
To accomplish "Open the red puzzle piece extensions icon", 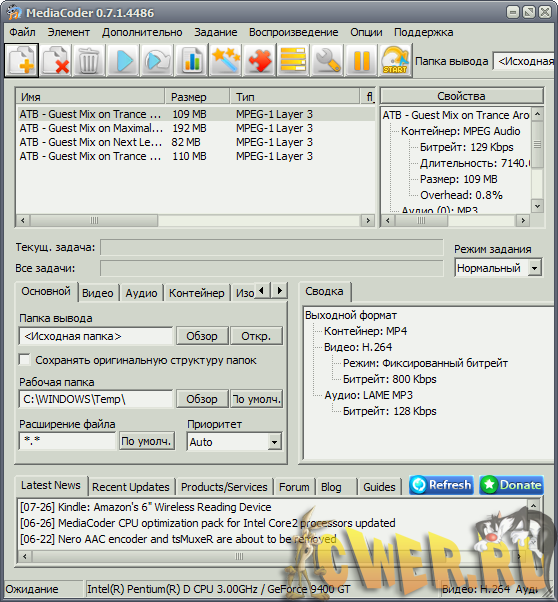I will pos(260,60).
